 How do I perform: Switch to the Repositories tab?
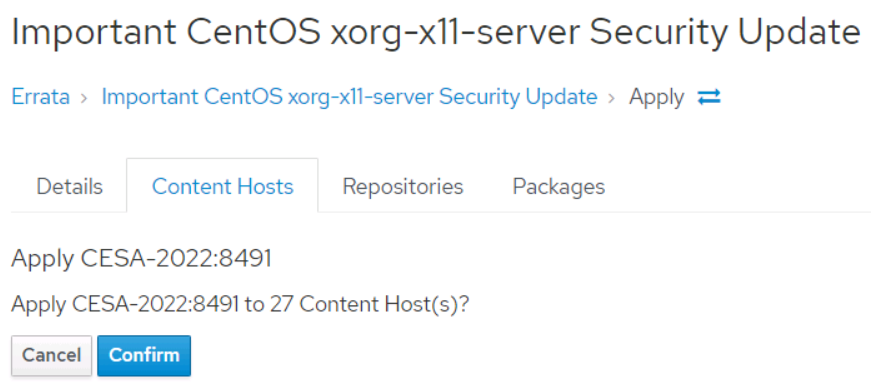(x=403, y=187)
